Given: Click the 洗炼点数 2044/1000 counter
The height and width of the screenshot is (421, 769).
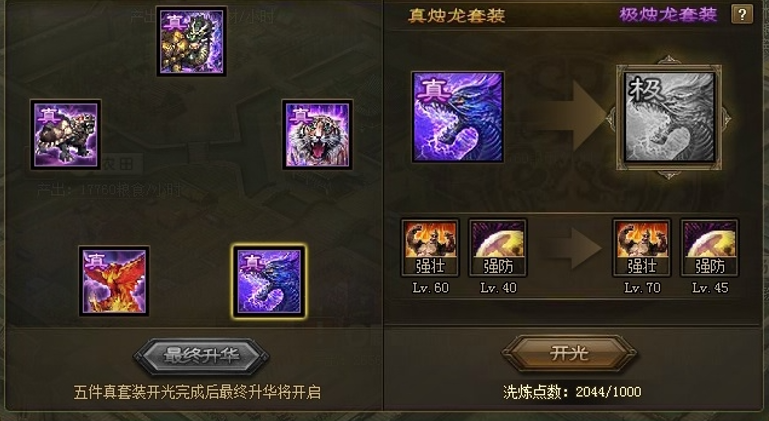Looking at the screenshot, I should point(572,392).
